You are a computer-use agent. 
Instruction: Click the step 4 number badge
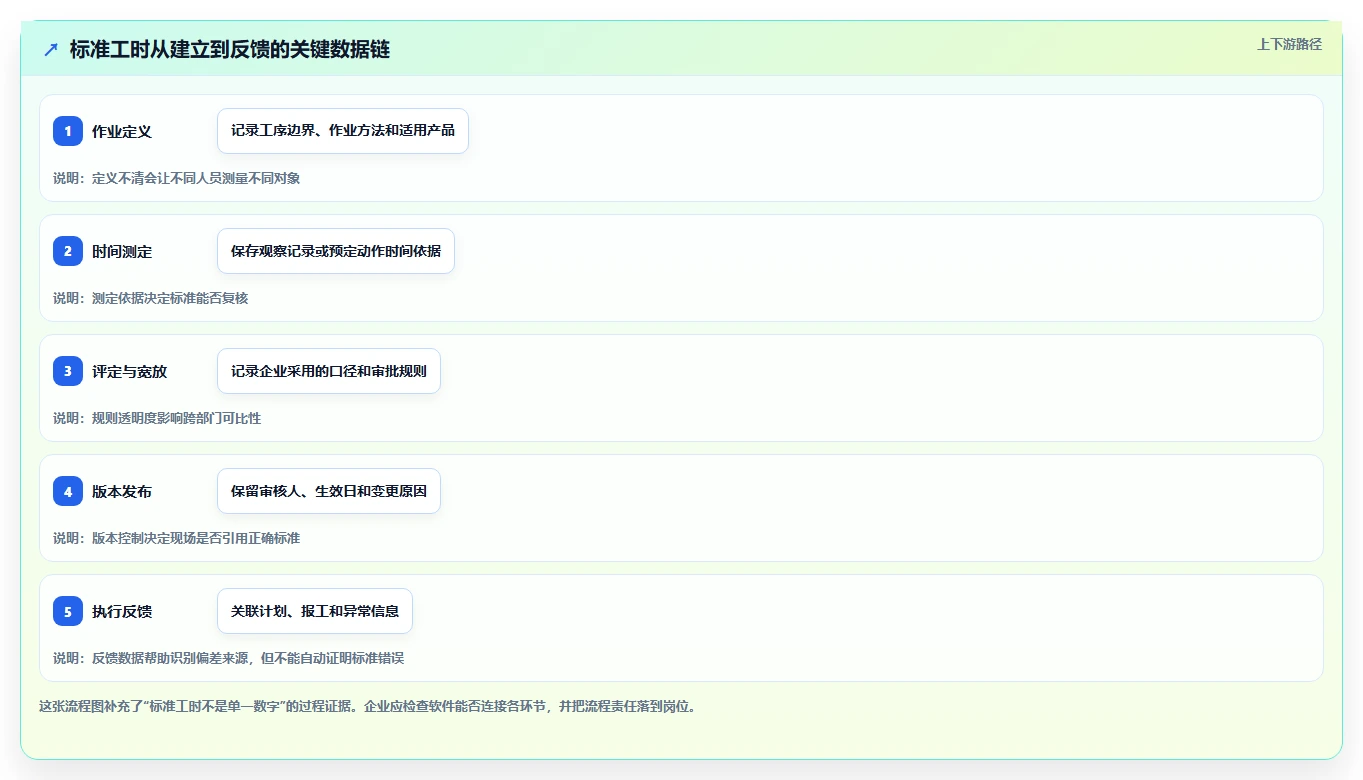tap(68, 491)
